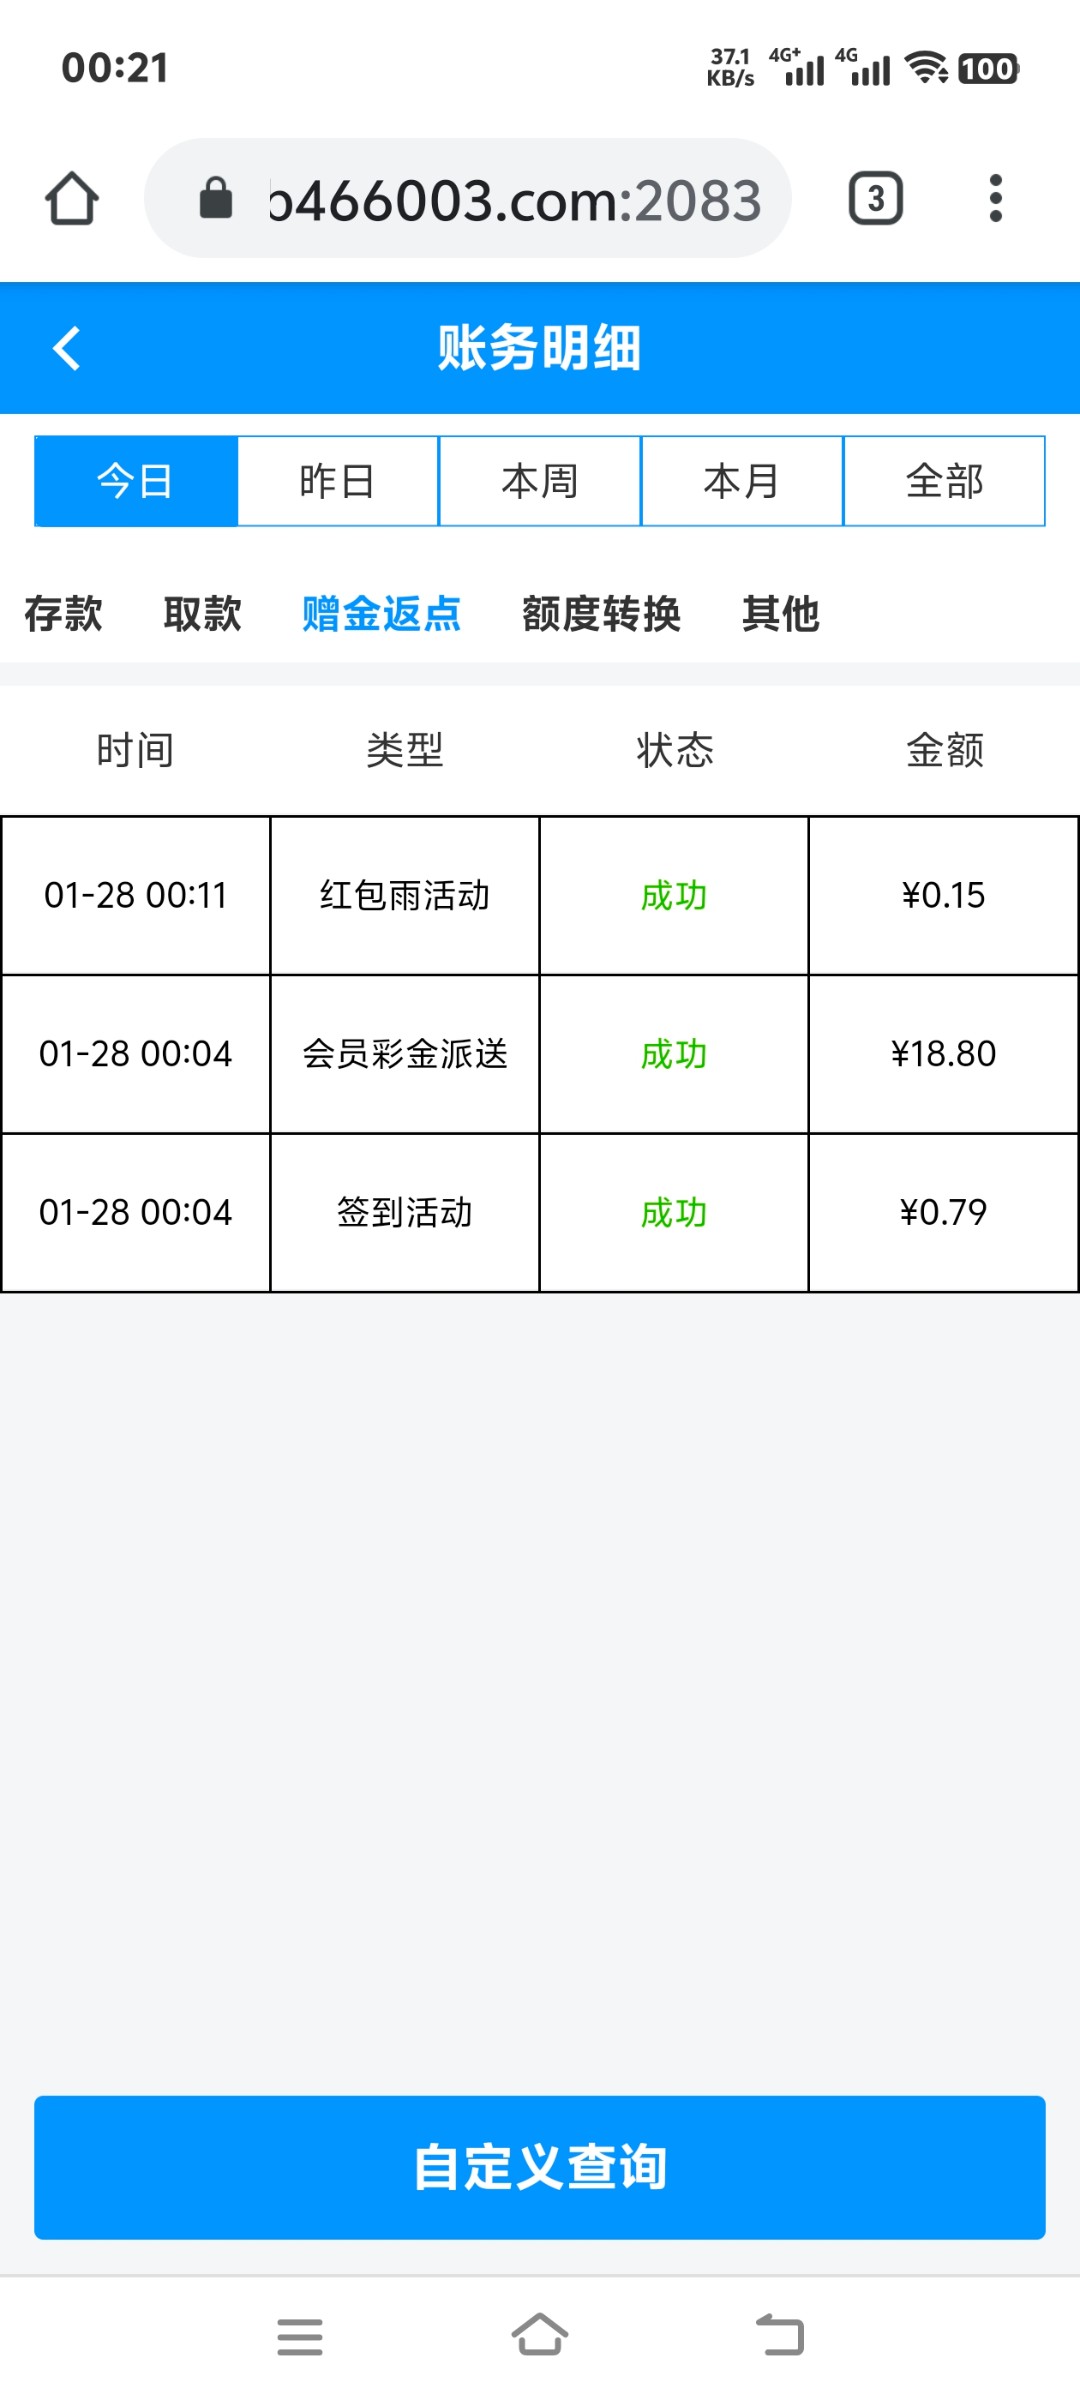This screenshot has height=2400, width=1080.
Task: Tap the browser home icon
Action: point(72,199)
